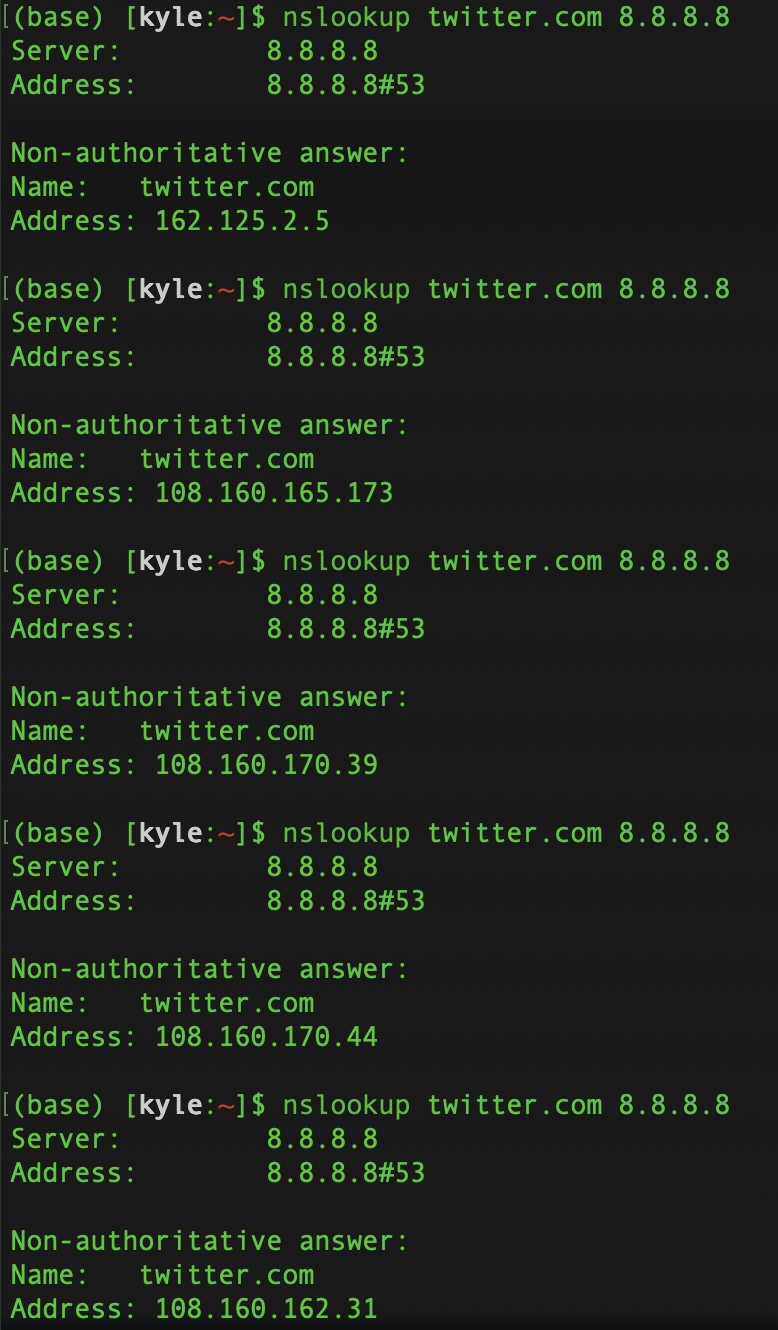Click the 8.8.8.8 argument in the last command
Screen dimensions: 778x1330
tap(674, 1105)
